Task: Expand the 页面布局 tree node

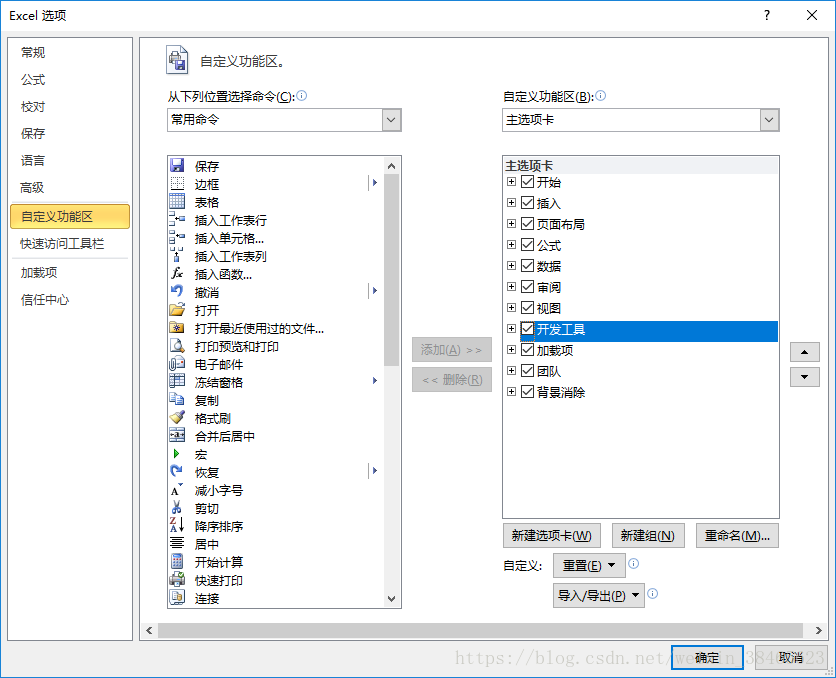Action: tap(511, 224)
